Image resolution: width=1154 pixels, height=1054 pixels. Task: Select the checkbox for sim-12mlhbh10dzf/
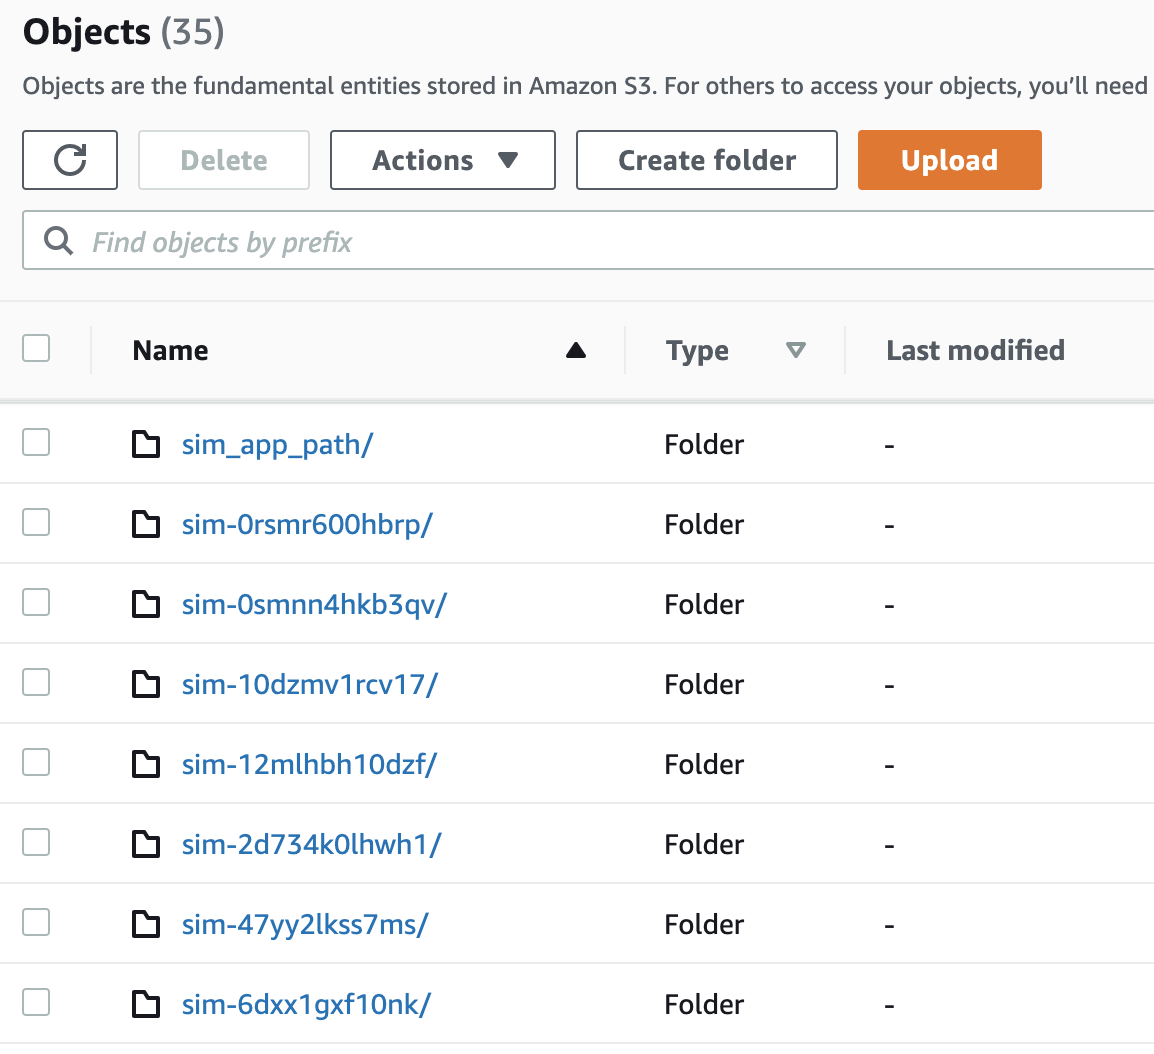(x=36, y=762)
